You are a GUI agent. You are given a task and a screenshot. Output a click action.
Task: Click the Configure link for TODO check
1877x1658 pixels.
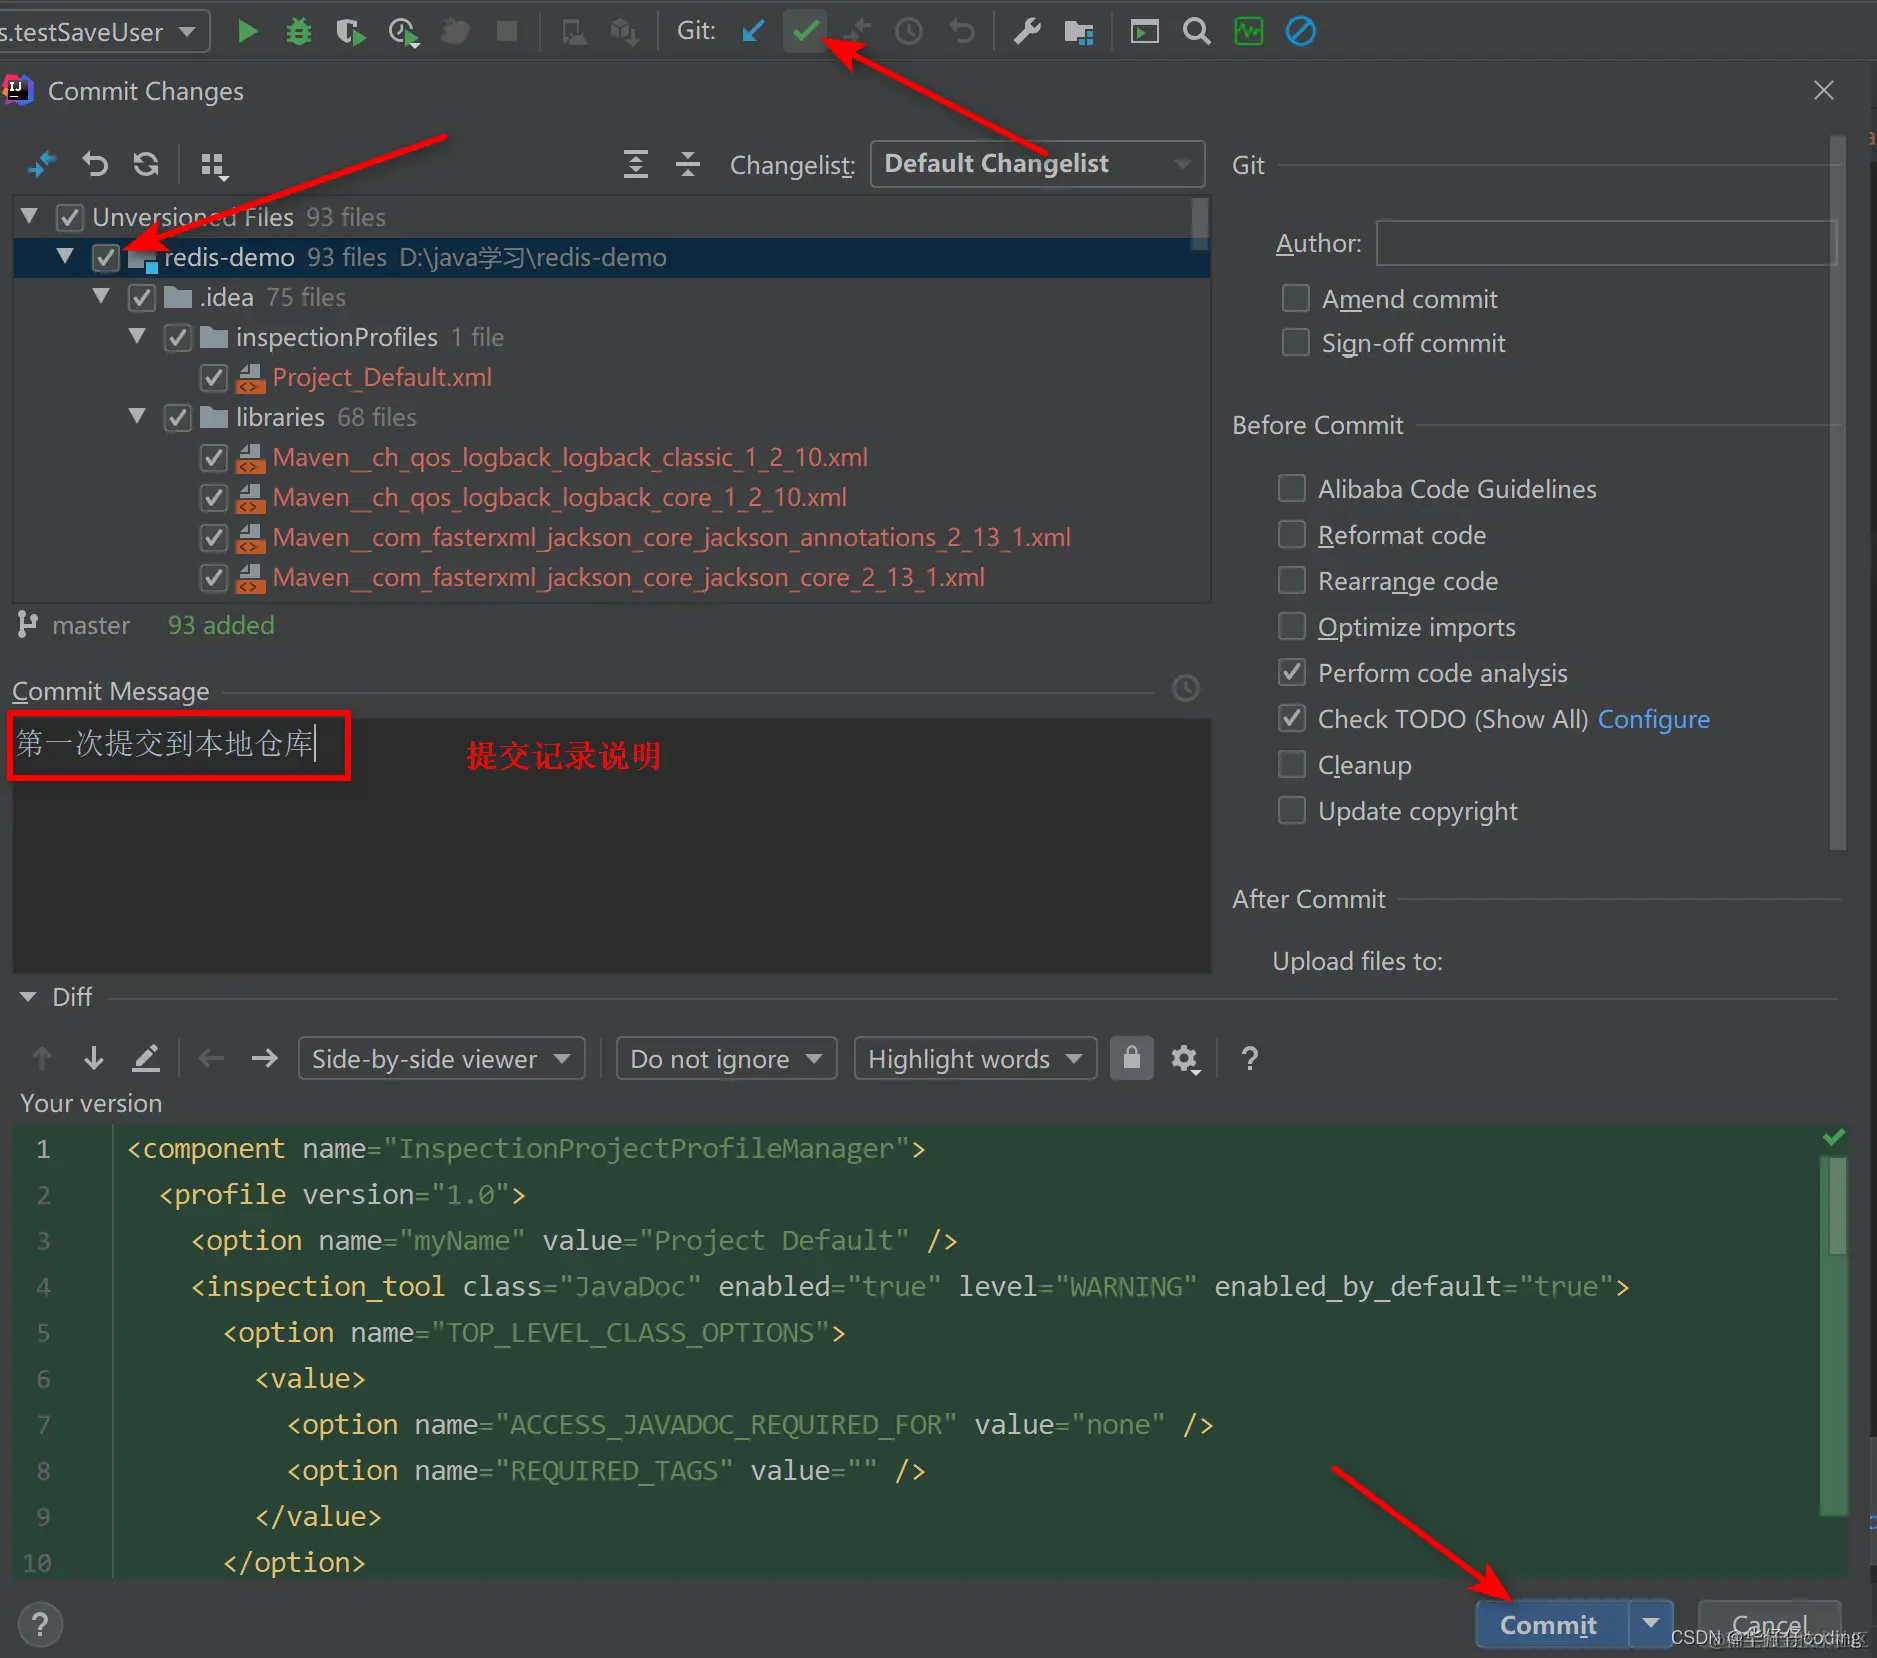click(1653, 719)
